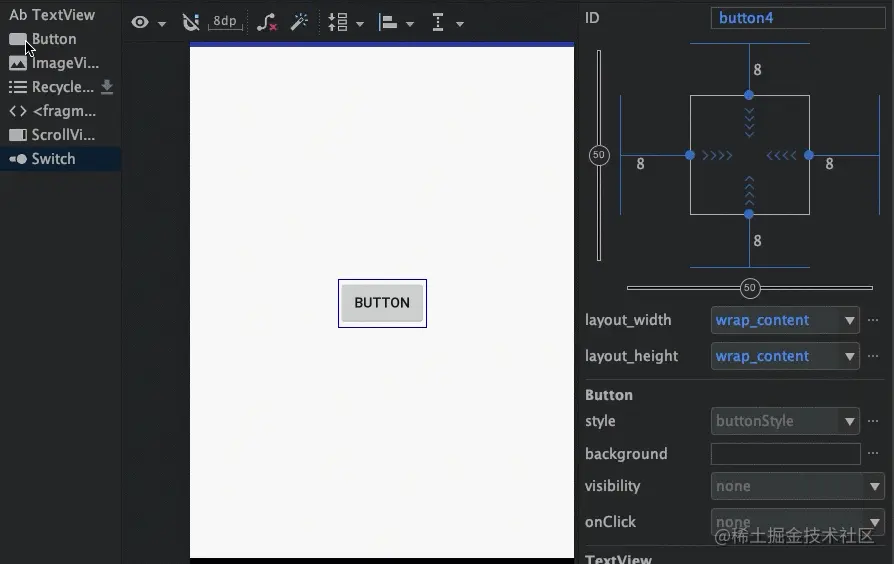
Task: Open the view options dropdown arrow
Action: (x=162, y=24)
